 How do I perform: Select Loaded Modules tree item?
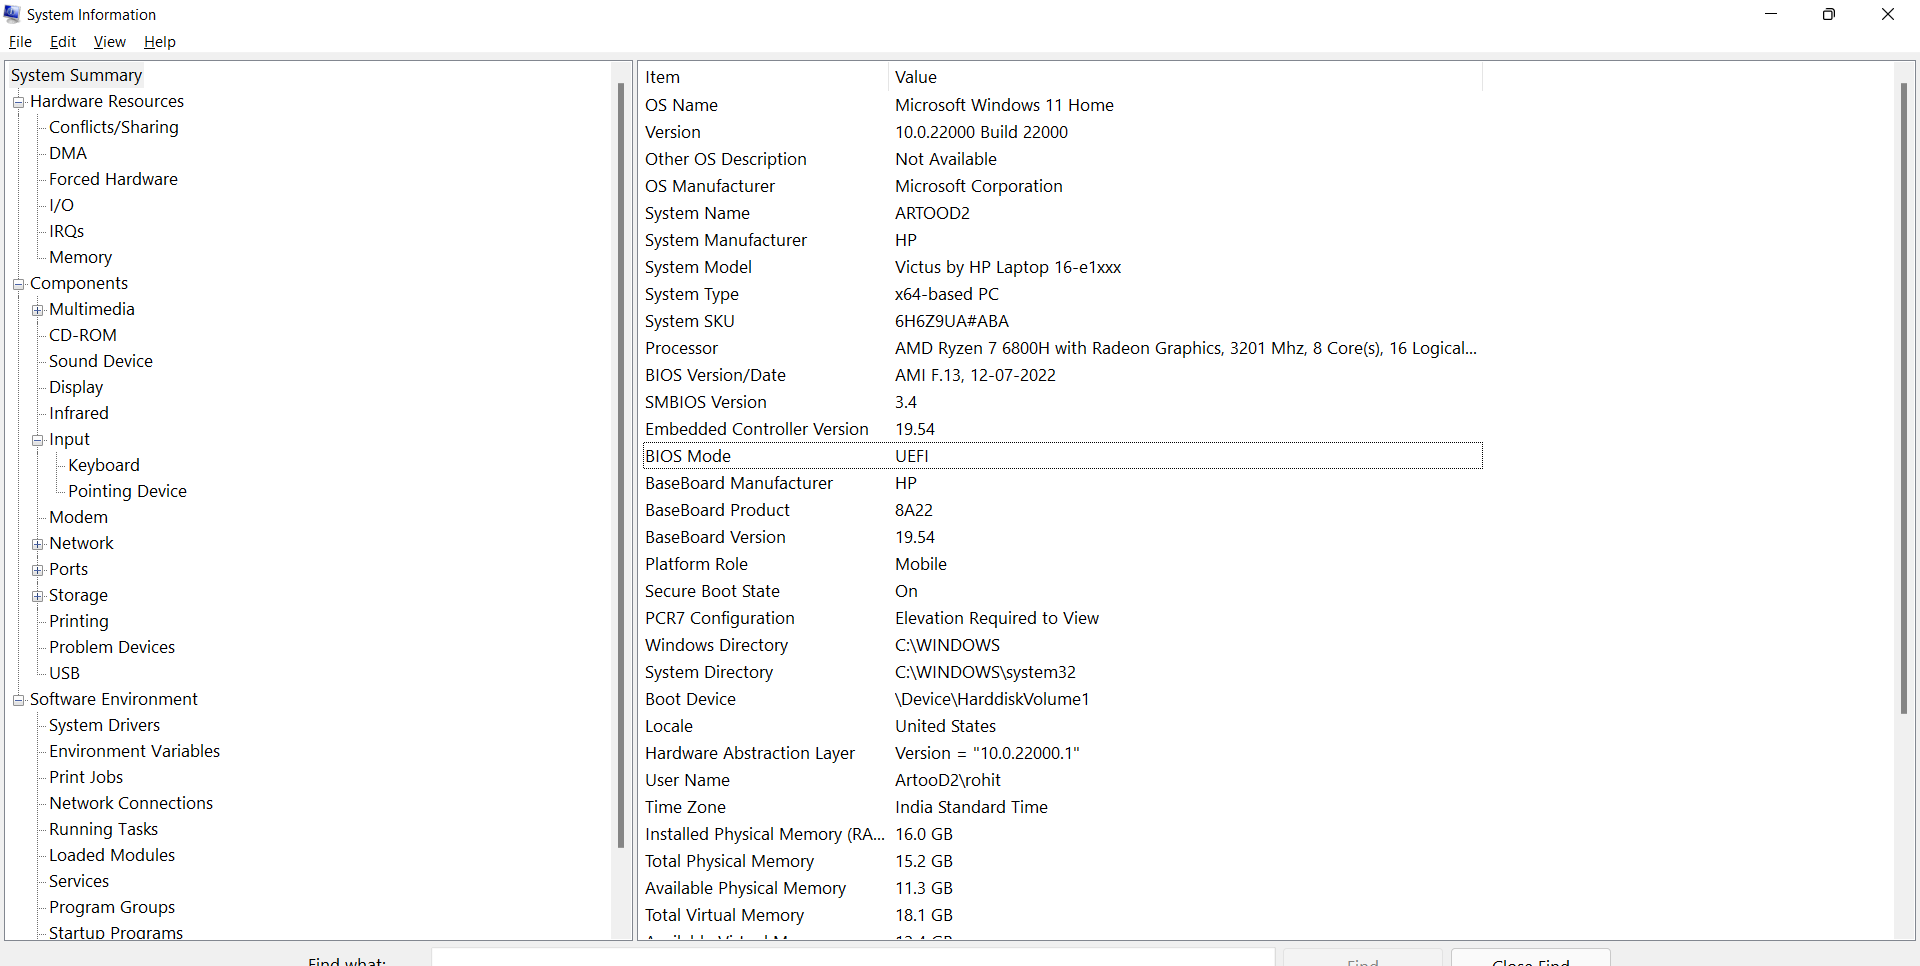tap(112, 855)
